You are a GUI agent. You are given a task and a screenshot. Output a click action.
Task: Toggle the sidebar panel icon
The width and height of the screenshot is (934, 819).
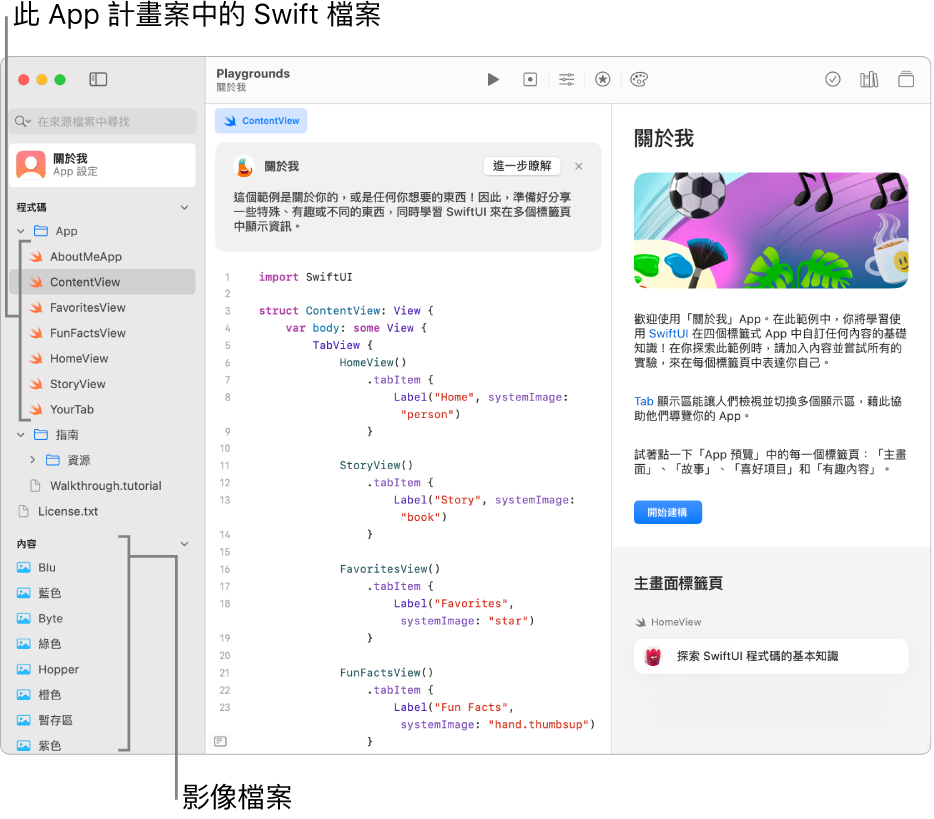coord(98,79)
